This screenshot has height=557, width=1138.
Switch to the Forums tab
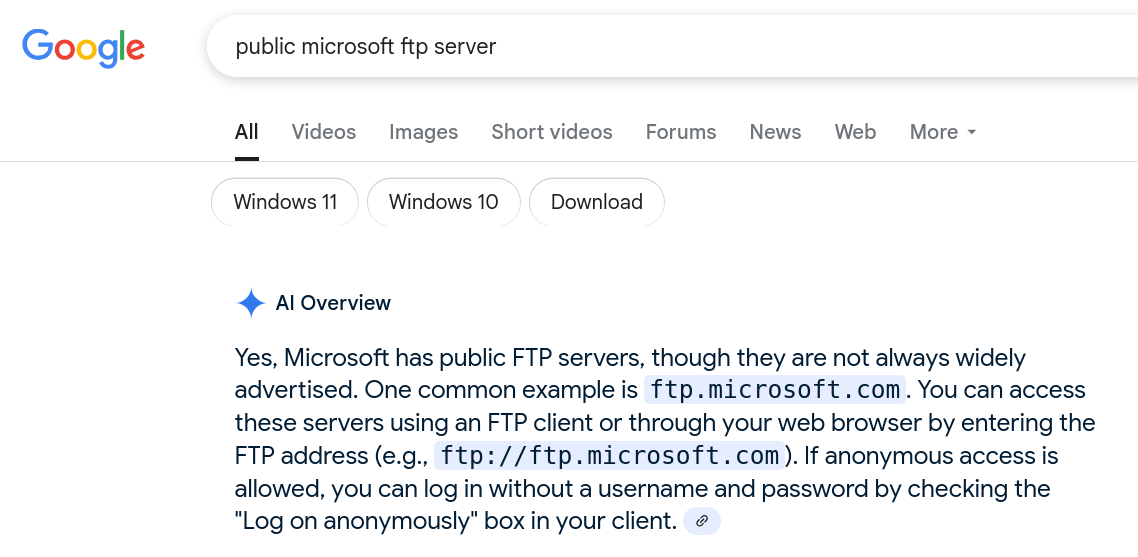coord(680,132)
